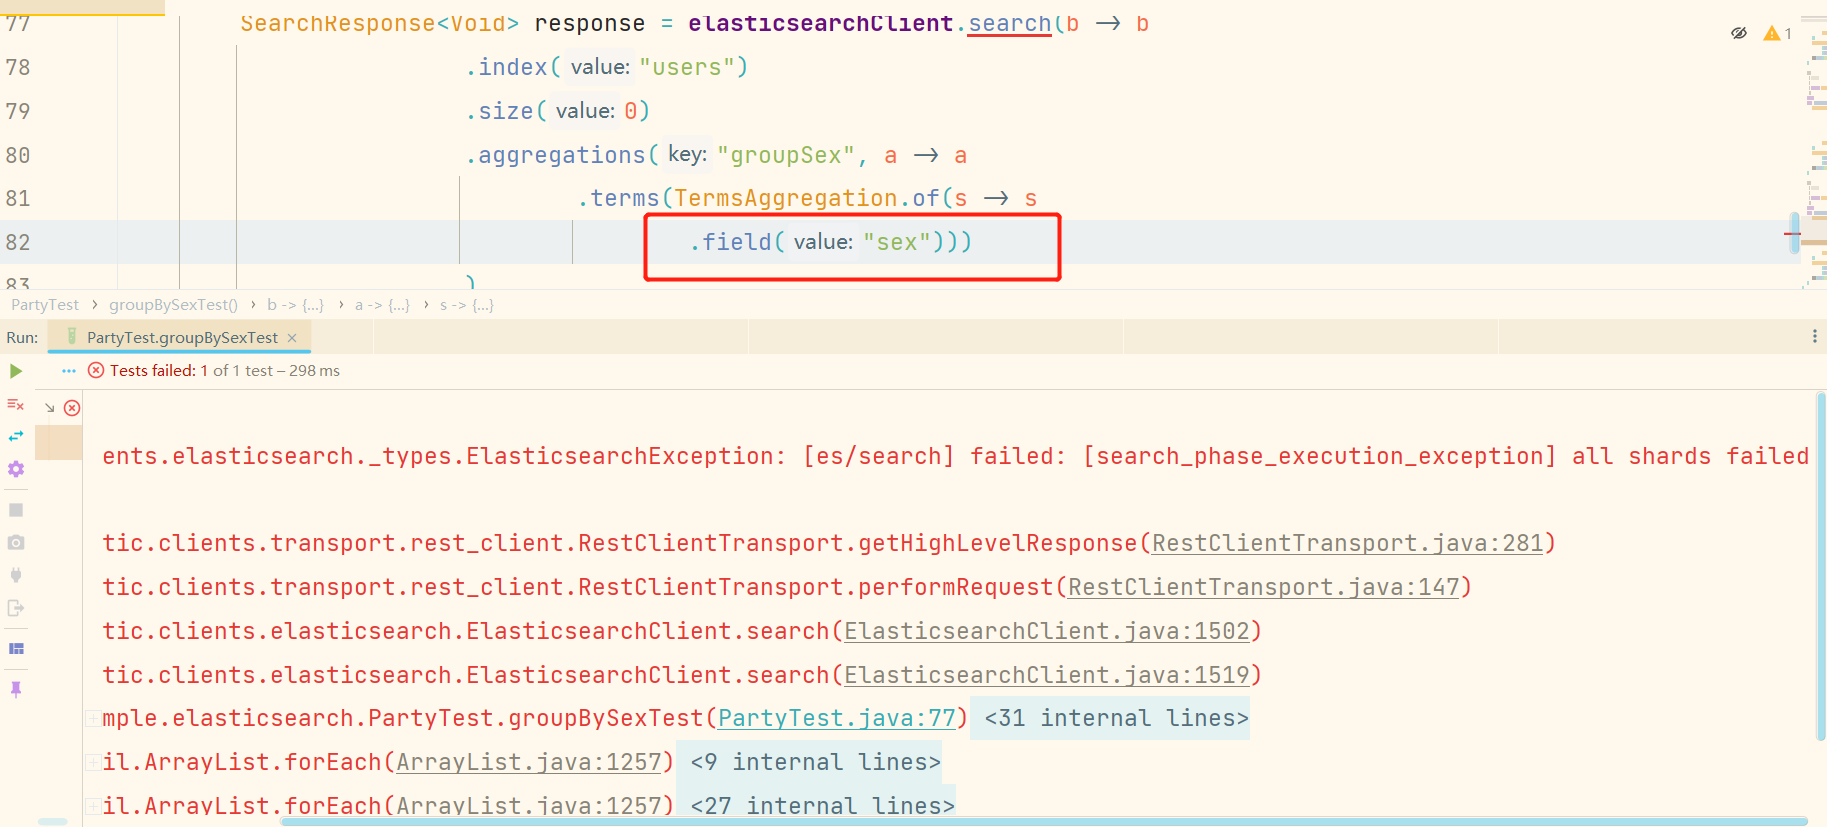Click the editor vertical scrollbar thumb
Image resolution: width=1827 pixels, height=827 pixels.
(x=1794, y=233)
